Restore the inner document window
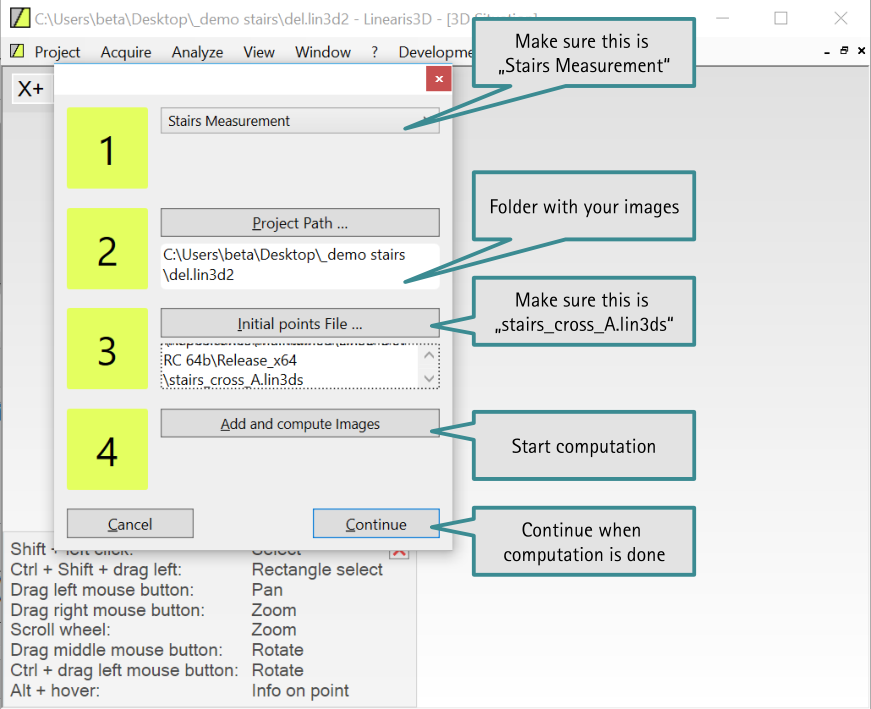The height and width of the screenshot is (709, 871). (844, 51)
